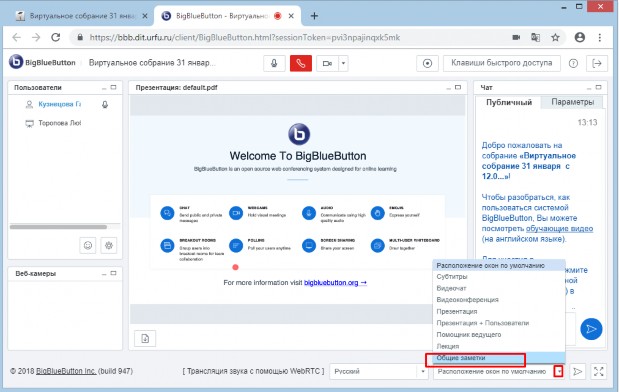Select user Торопова in users list
This screenshot has width=619, height=392.
[59, 123]
